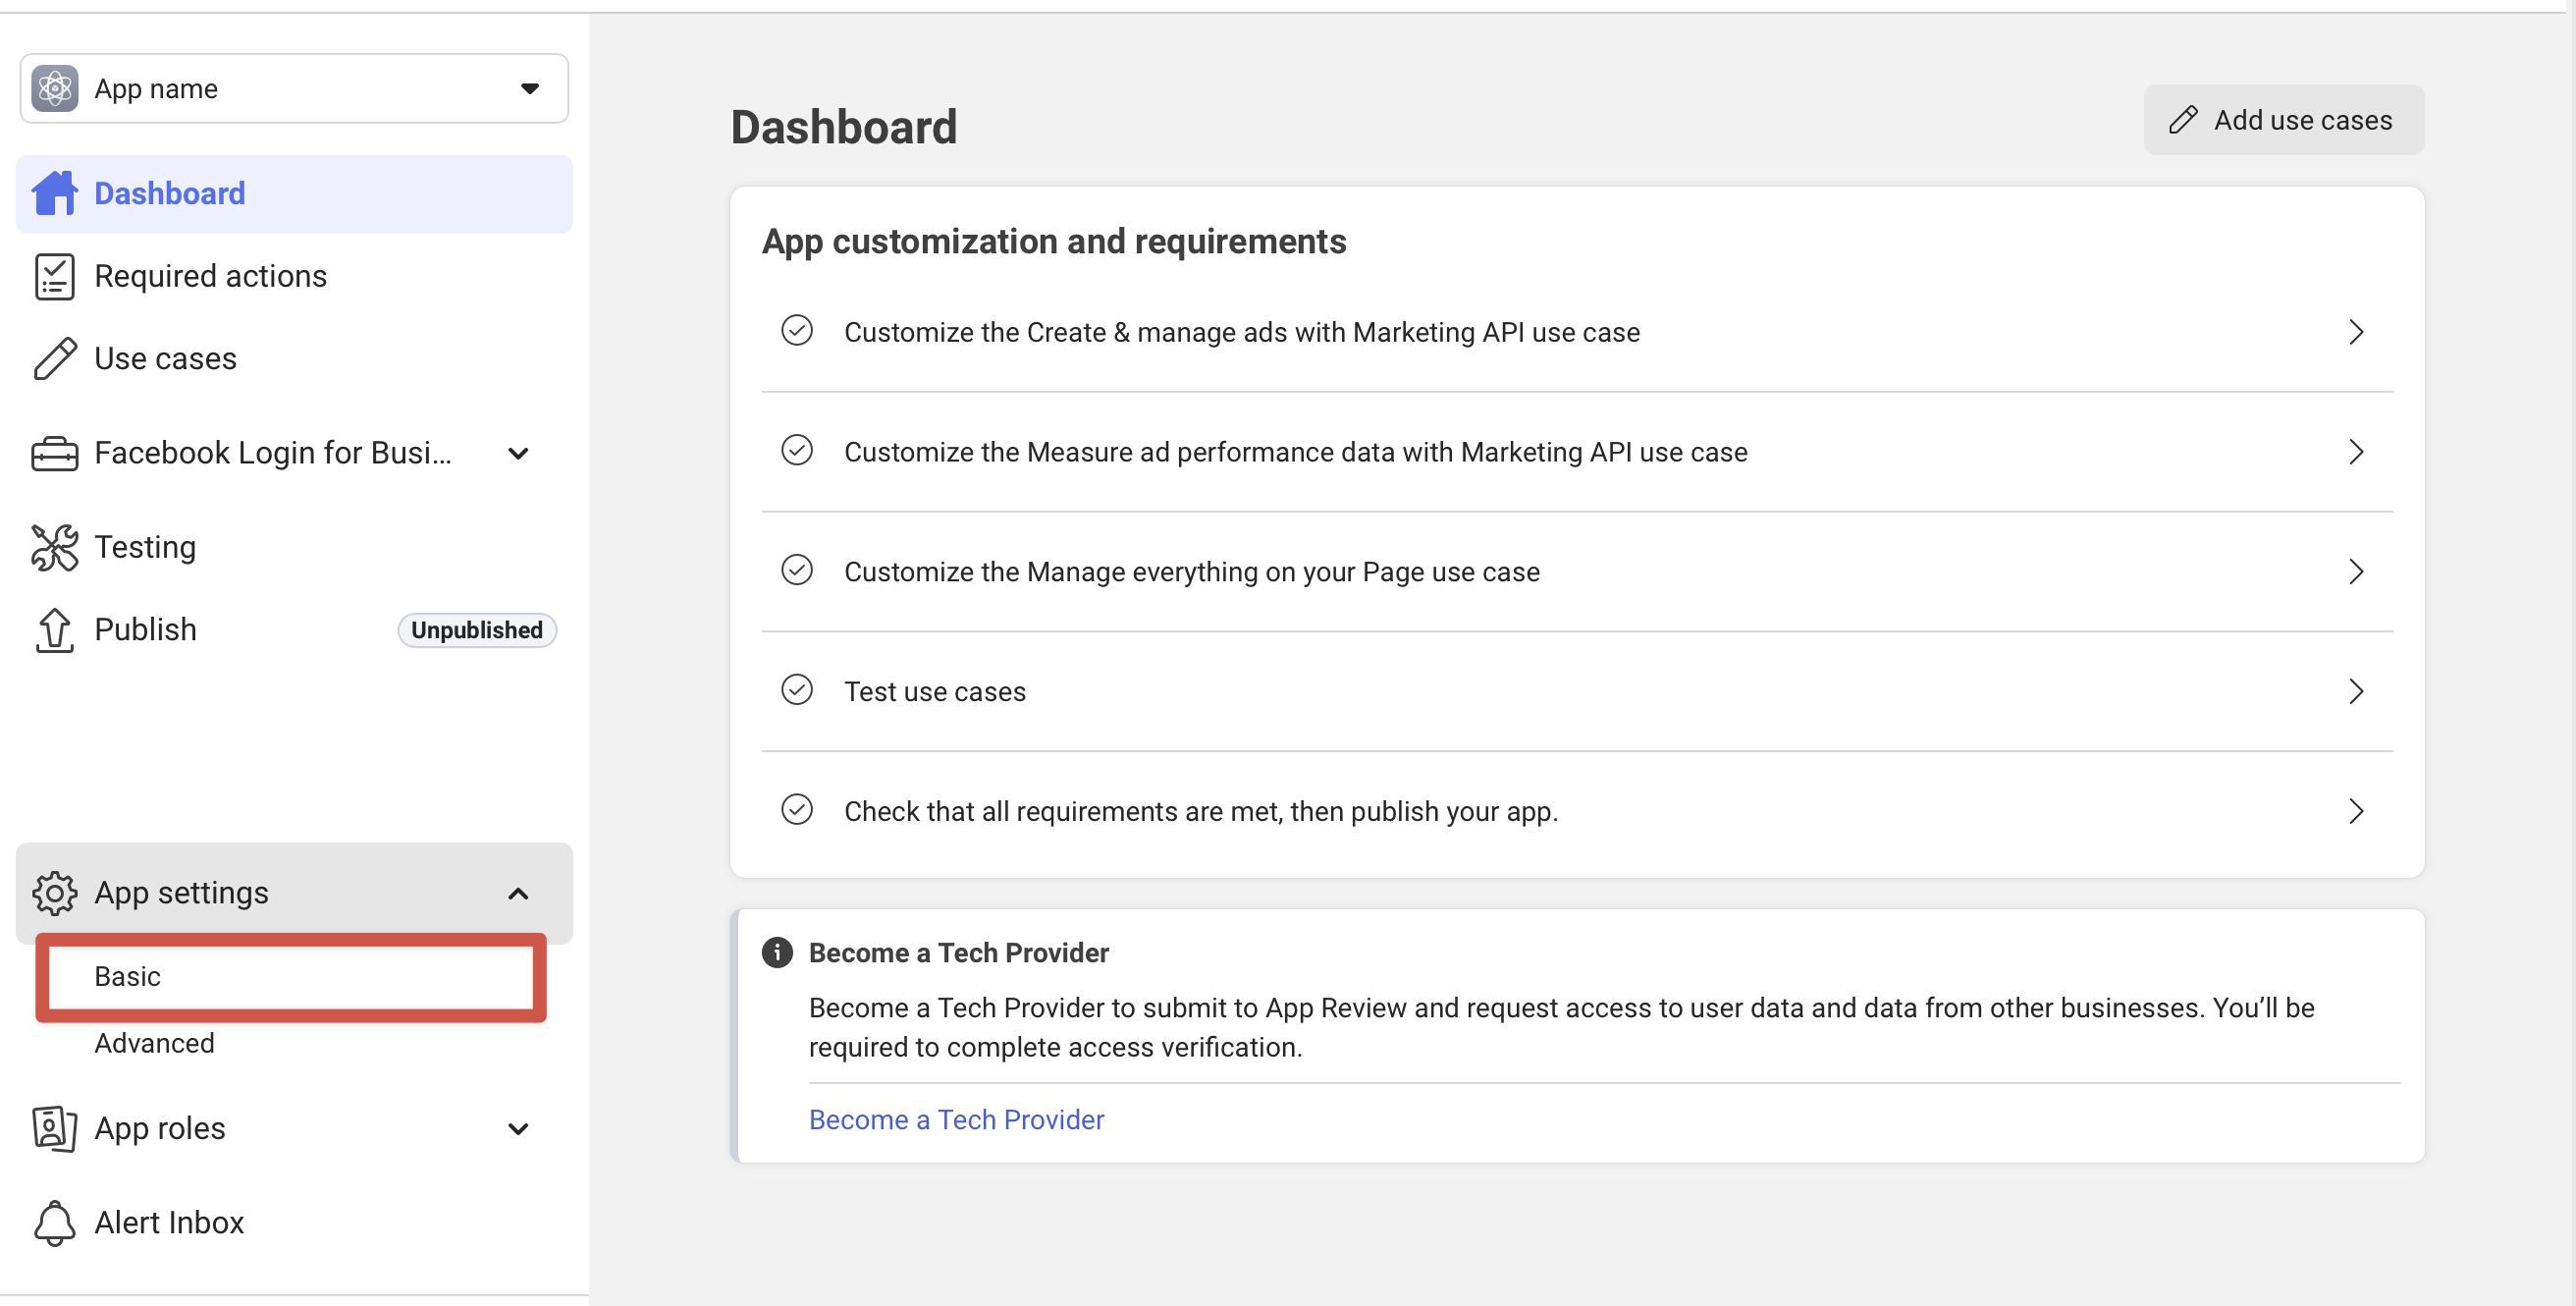Click the Facebook Login briefcase icon
Viewport: 2576px width, 1306px height.
[55, 454]
